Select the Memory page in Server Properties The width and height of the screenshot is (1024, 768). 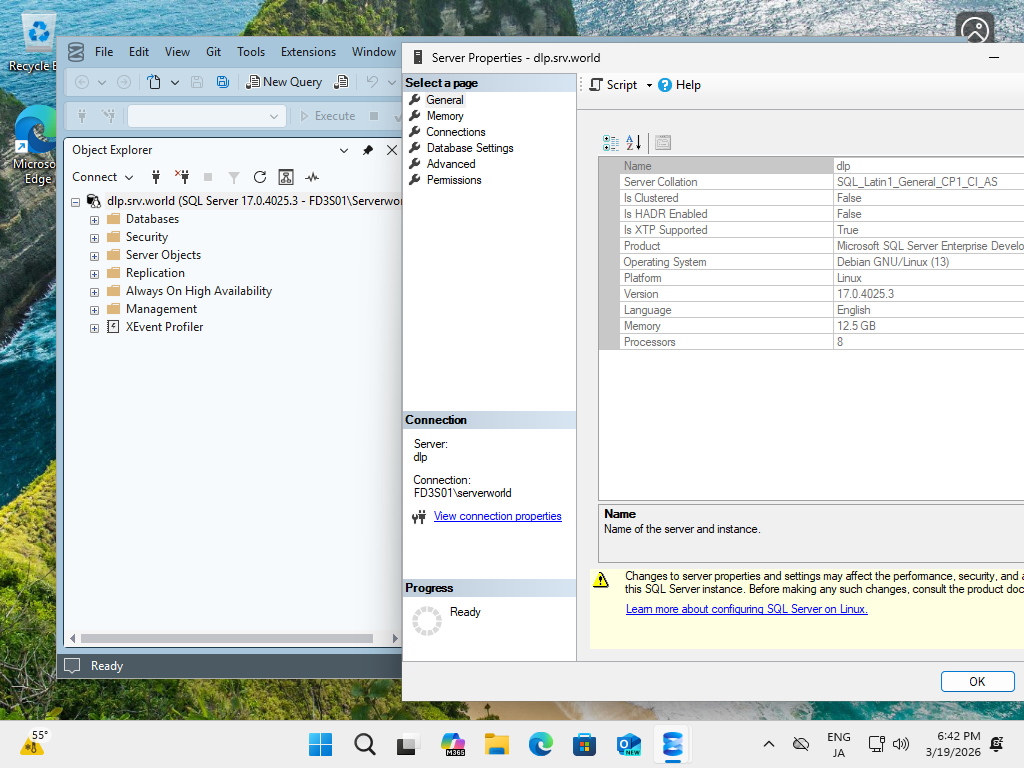tap(445, 116)
